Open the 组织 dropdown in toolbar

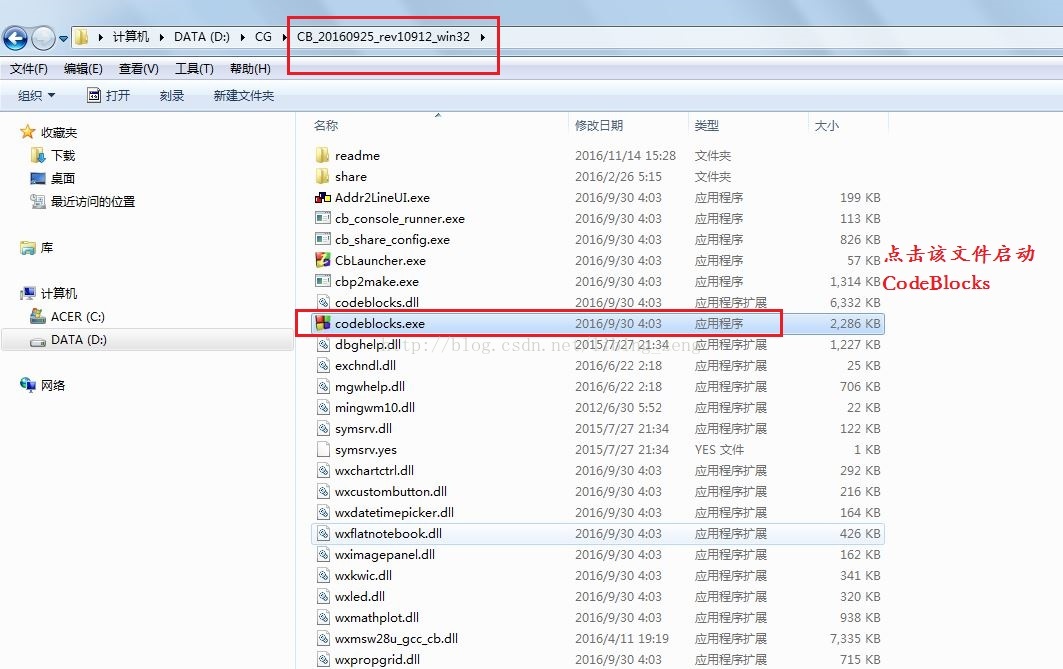37,96
